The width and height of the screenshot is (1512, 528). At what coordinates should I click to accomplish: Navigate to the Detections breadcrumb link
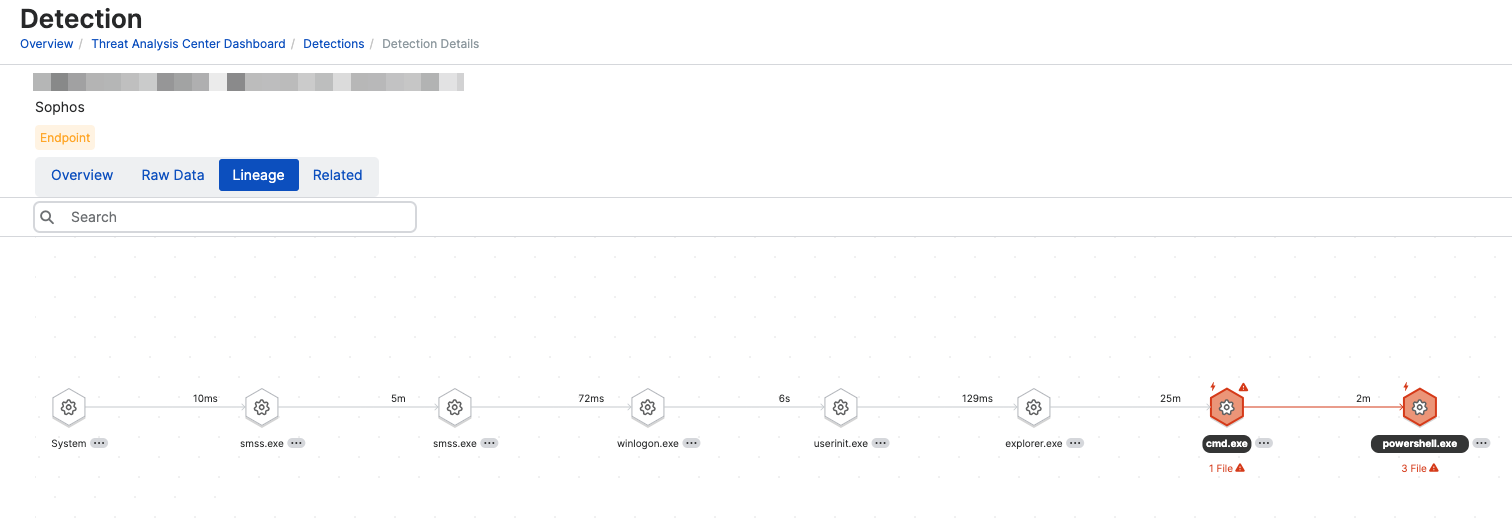pyautogui.click(x=334, y=44)
